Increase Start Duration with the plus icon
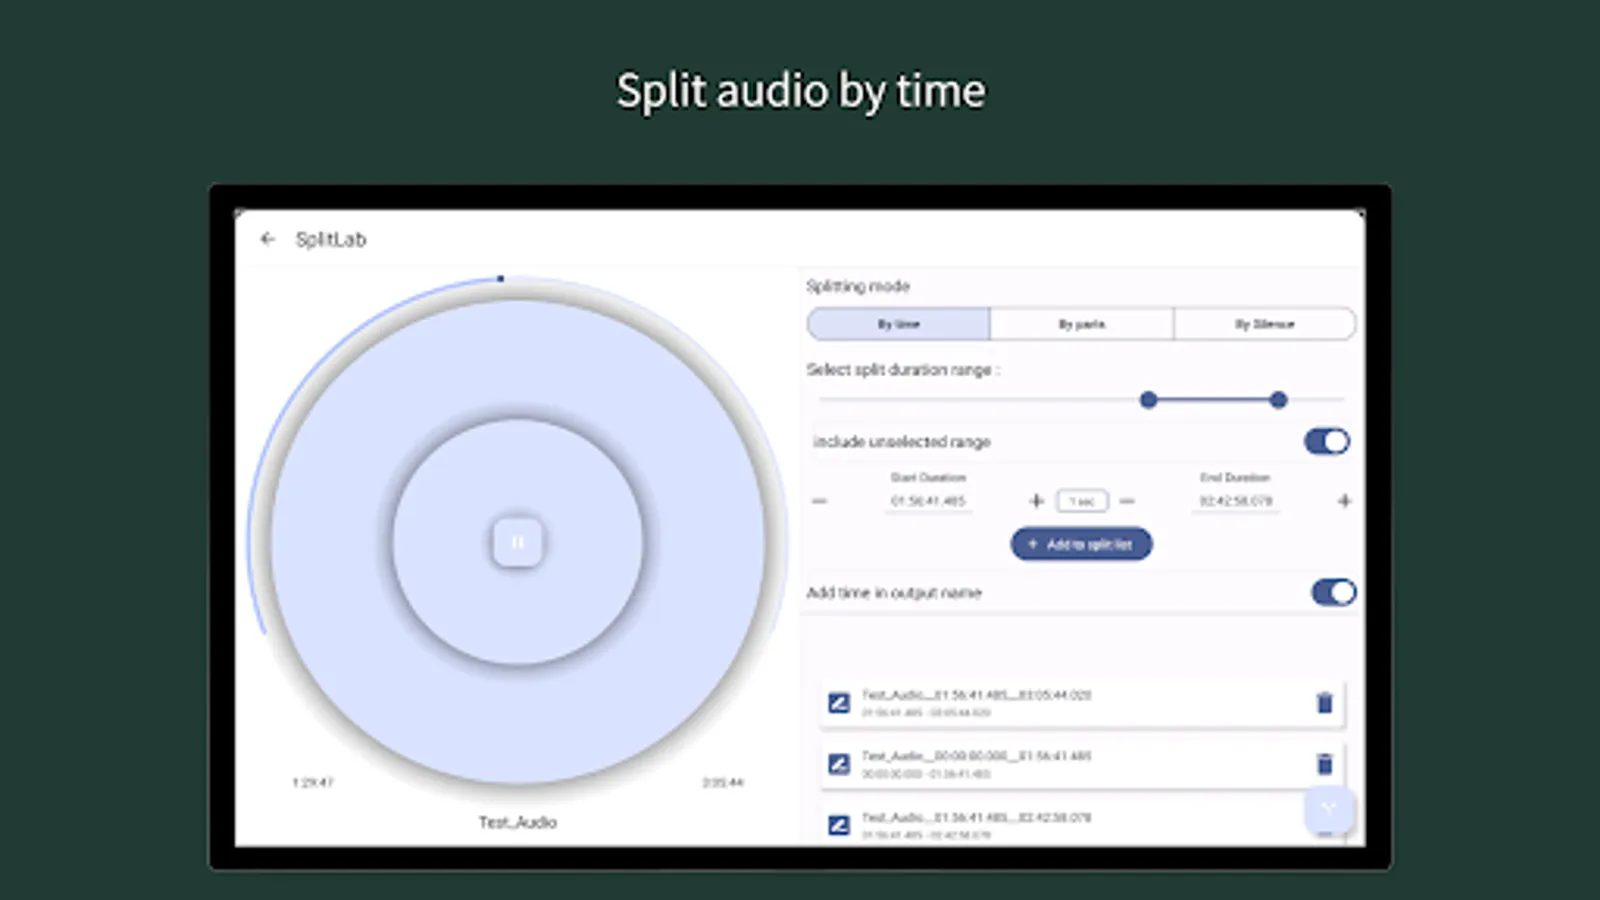1600x900 pixels. 1036,501
